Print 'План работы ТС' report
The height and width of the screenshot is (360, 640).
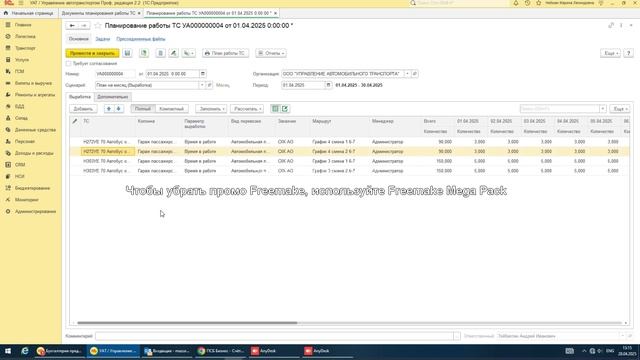[225, 53]
